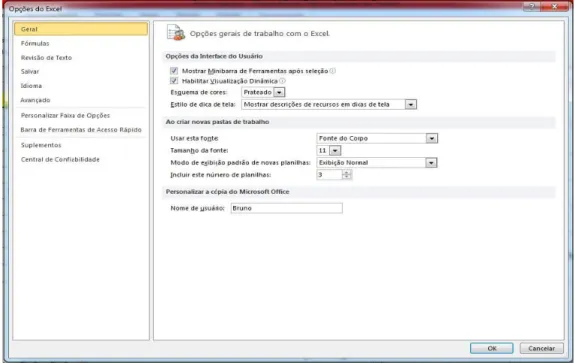Screen dimensions: 575x363
Task: Decrease the number of planilhas spinner
Action: click(x=347, y=177)
